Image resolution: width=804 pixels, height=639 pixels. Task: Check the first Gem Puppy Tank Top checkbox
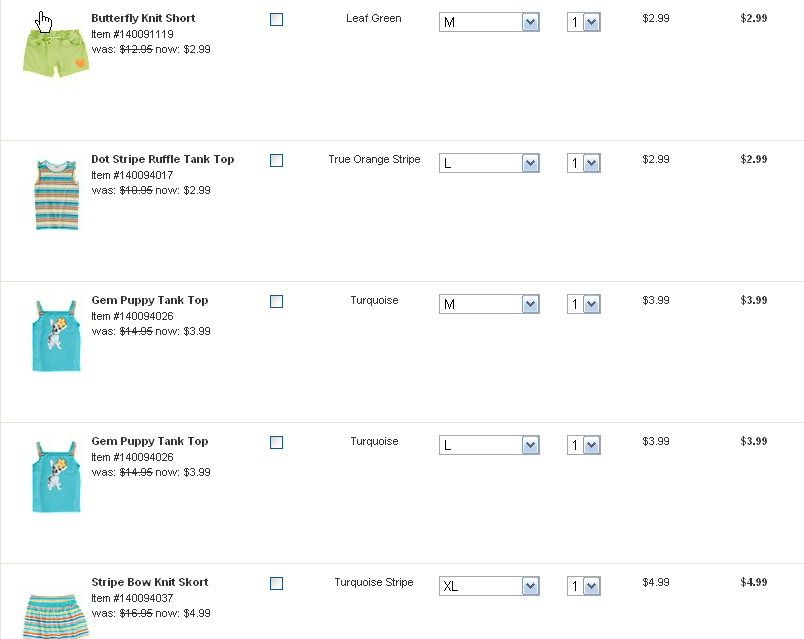pos(277,301)
